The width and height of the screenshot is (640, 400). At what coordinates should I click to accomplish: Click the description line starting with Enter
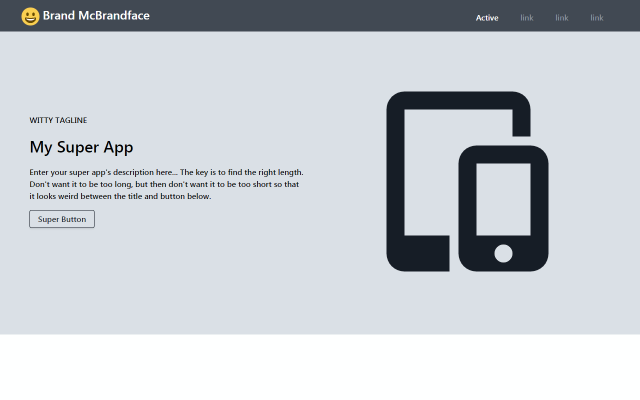click(167, 172)
